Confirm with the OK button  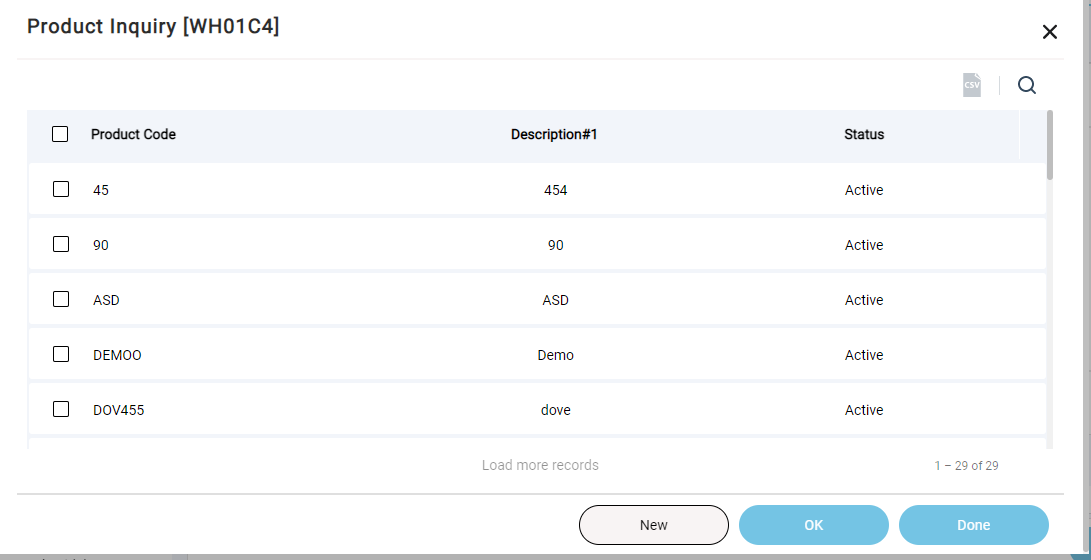[x=814, y=525]
